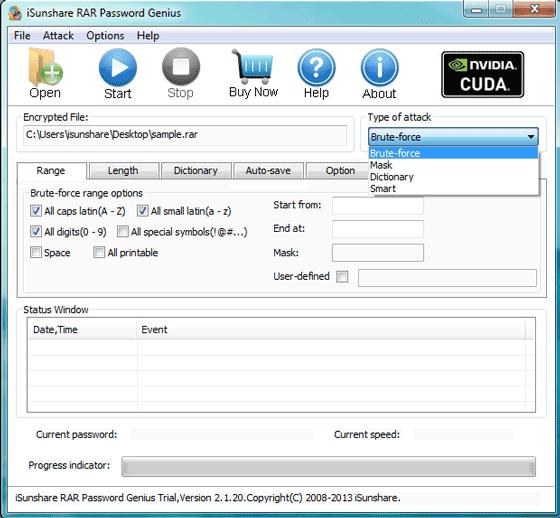Click the application icon in title bar
This screenshot has height=518, width=560.
click(15, 13)
